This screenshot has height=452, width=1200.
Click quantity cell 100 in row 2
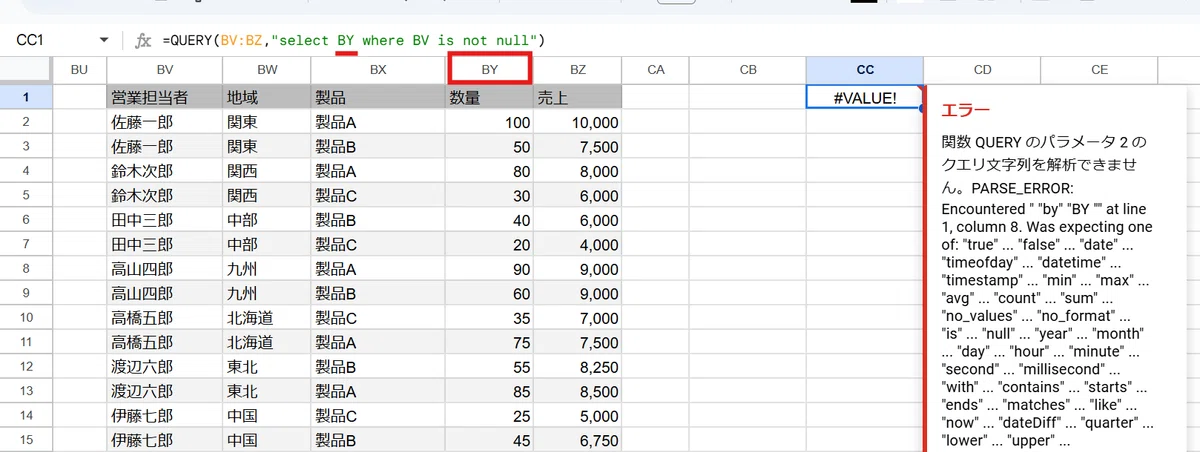[489, 122]
